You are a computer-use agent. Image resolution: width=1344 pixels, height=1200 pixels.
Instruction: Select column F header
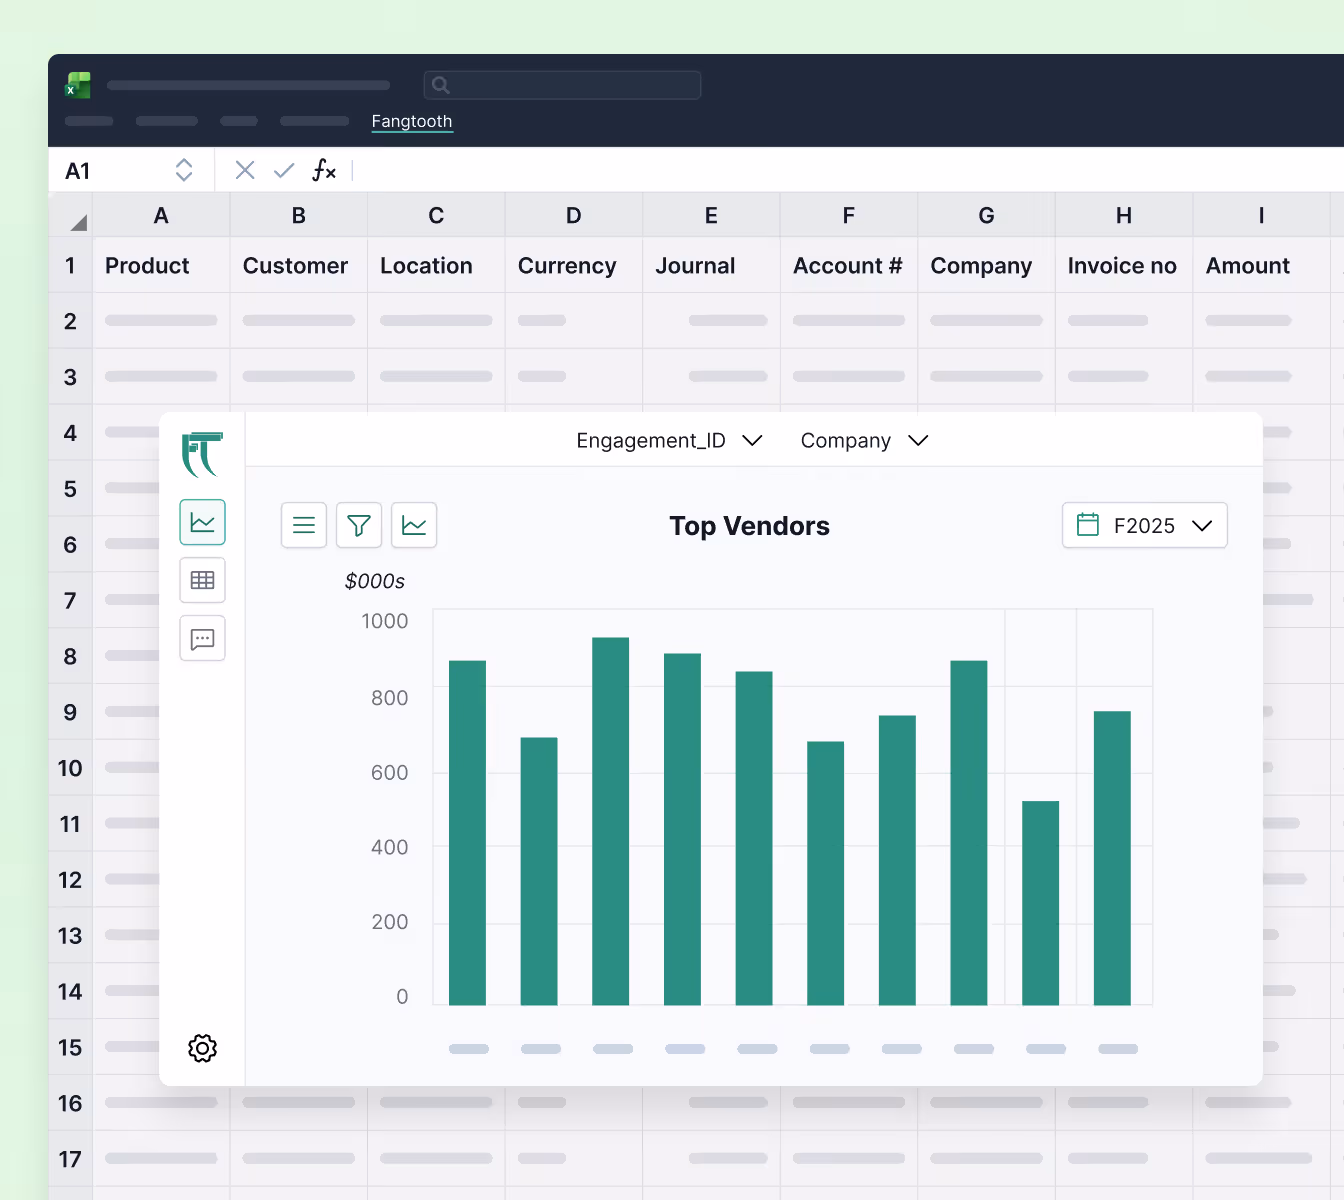point(849,215)
